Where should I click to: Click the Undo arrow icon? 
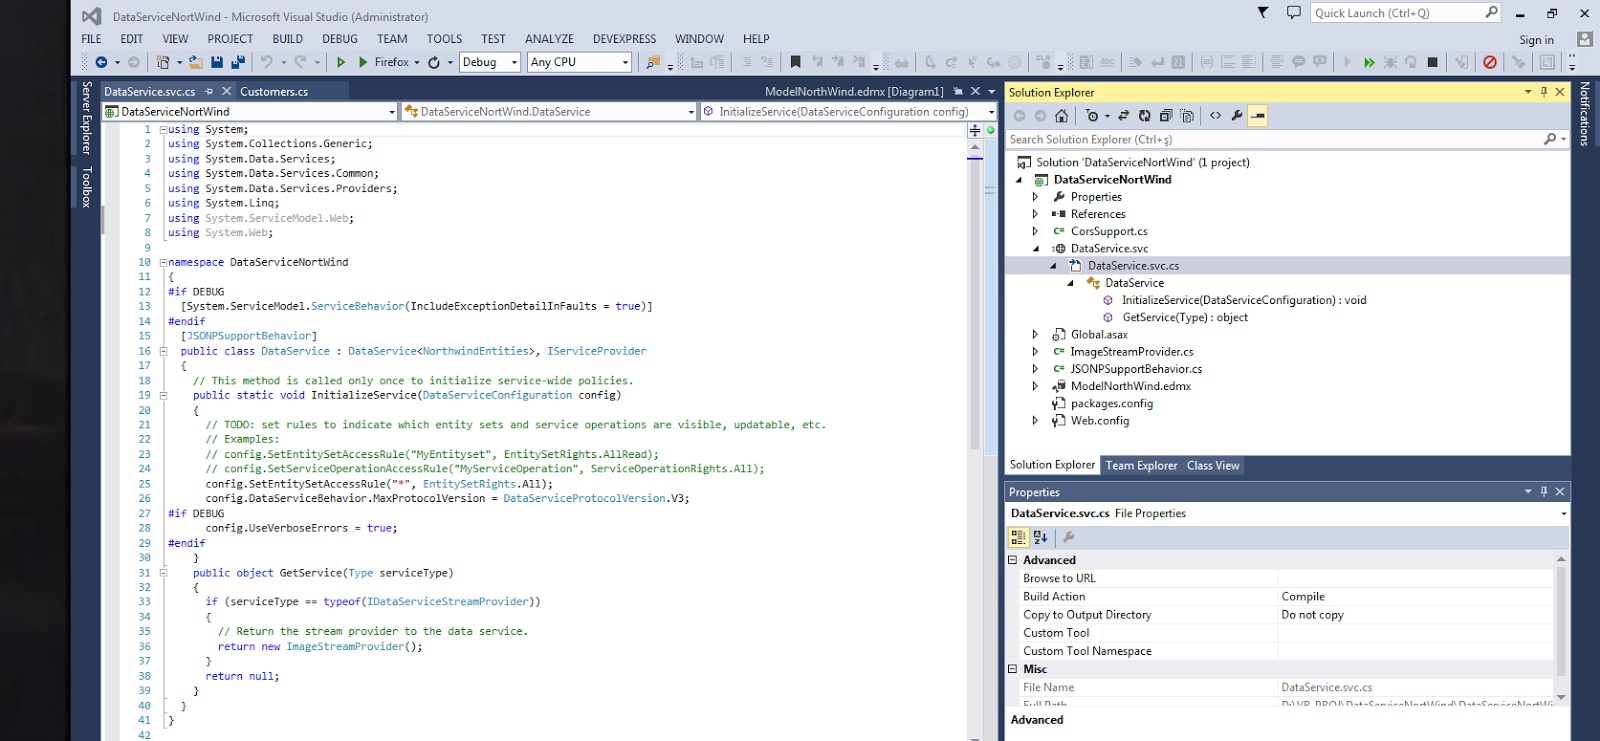tap(267, 62)
